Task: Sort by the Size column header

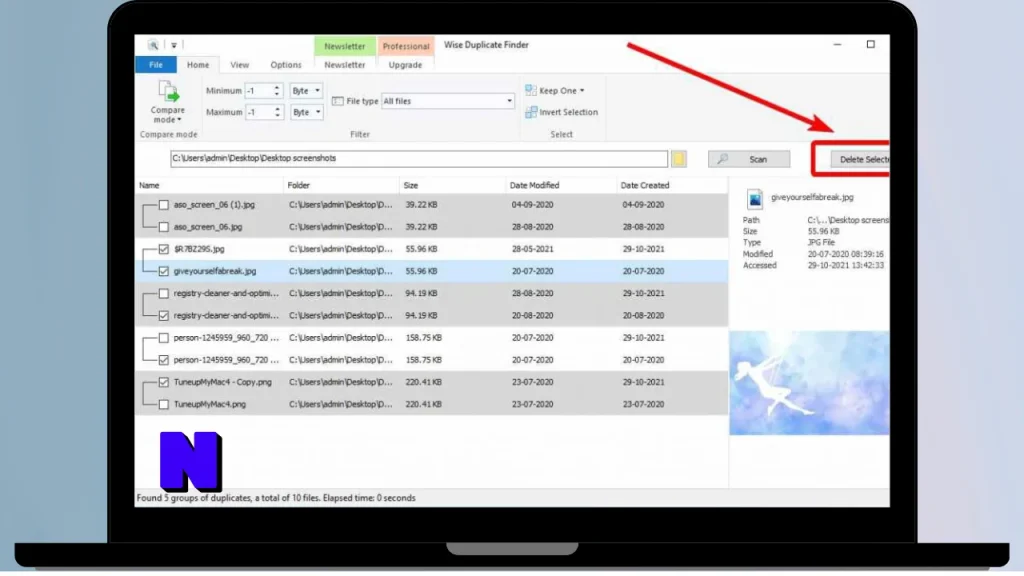Action: (453, 185)
